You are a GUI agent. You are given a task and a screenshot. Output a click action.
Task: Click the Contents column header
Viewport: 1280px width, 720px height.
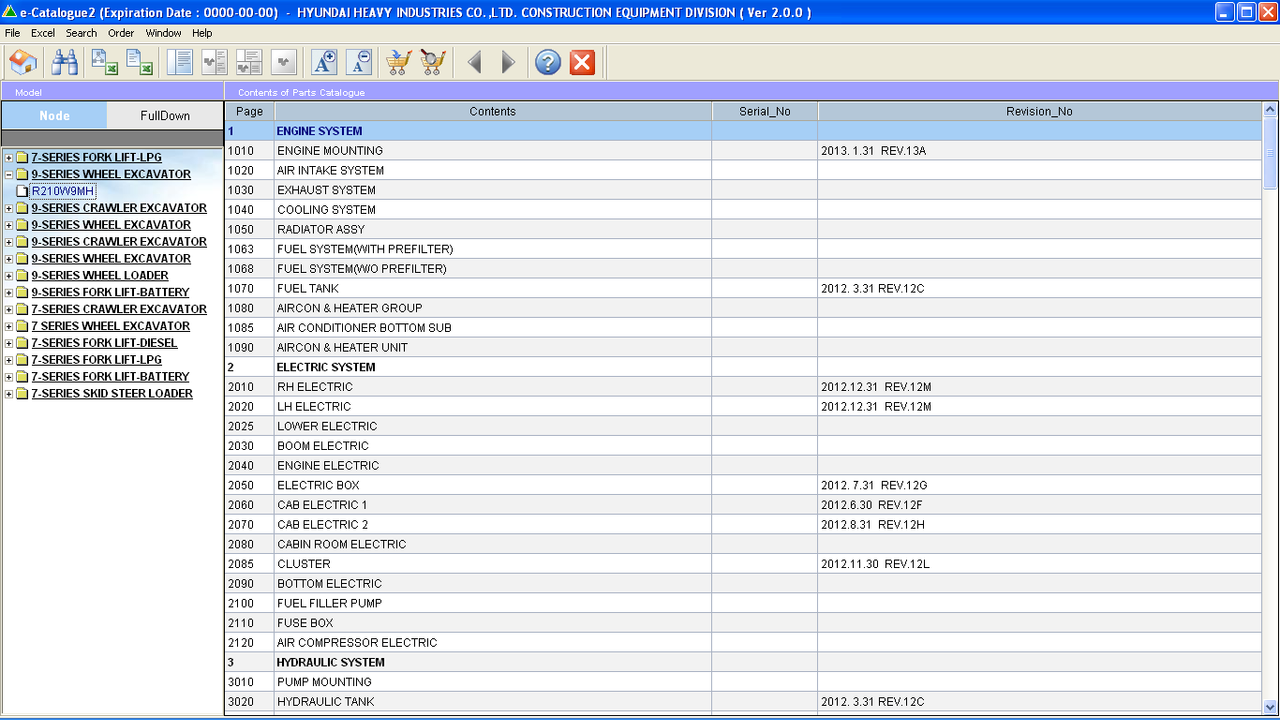pos(493,111)
